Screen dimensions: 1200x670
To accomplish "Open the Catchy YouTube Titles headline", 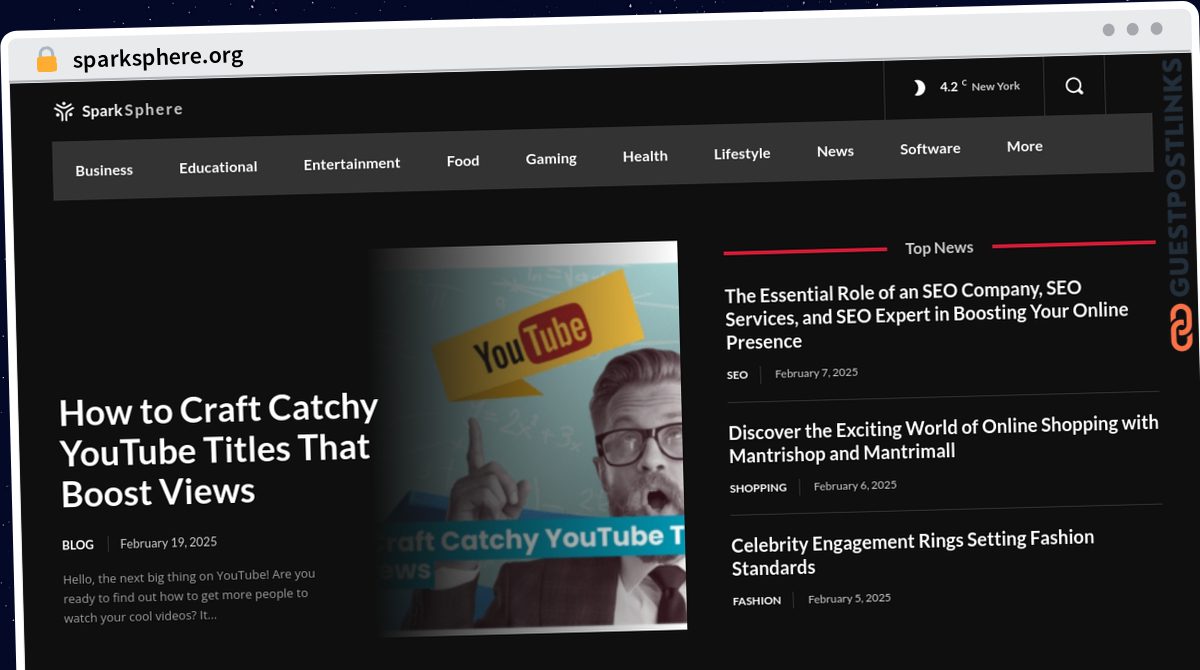I will 218,450.
